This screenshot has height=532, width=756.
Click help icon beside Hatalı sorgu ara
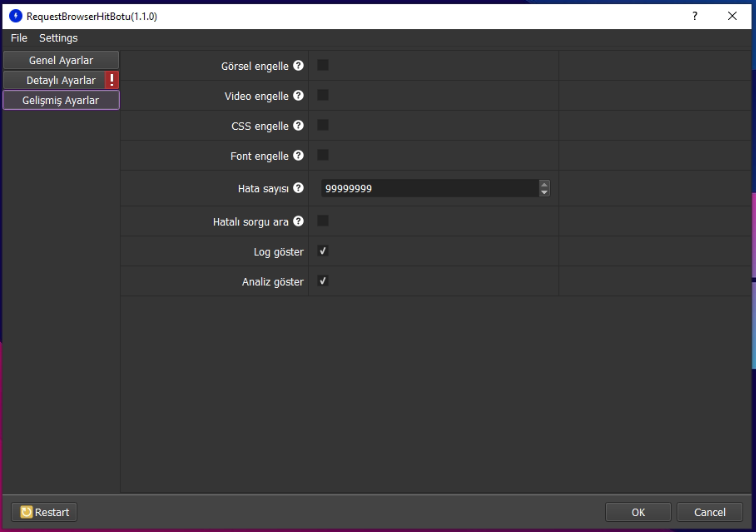[x=298, y=222]
